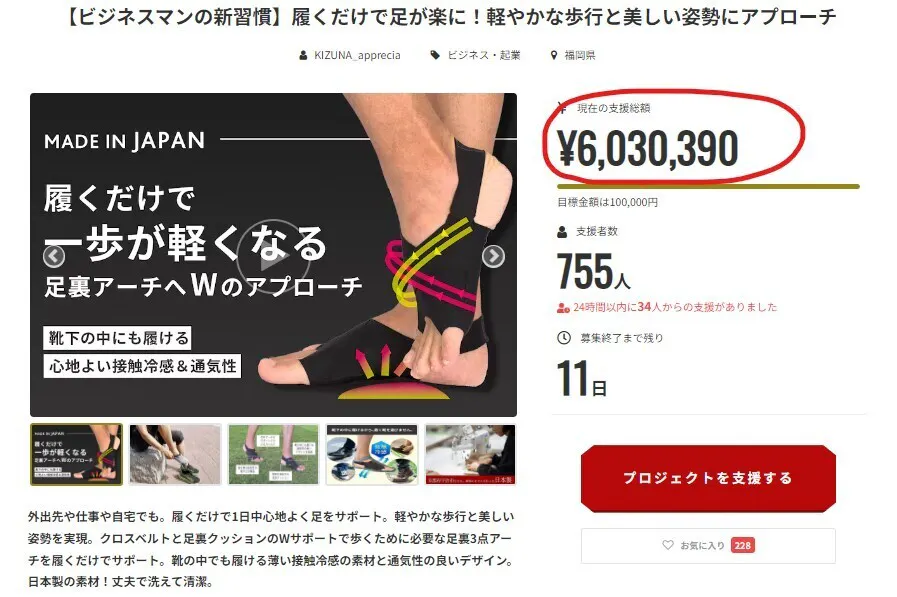Select the first MADE IN JAPAN thumbnail
Viewport: 897px width, 597px height.
(x=76, y=454)
